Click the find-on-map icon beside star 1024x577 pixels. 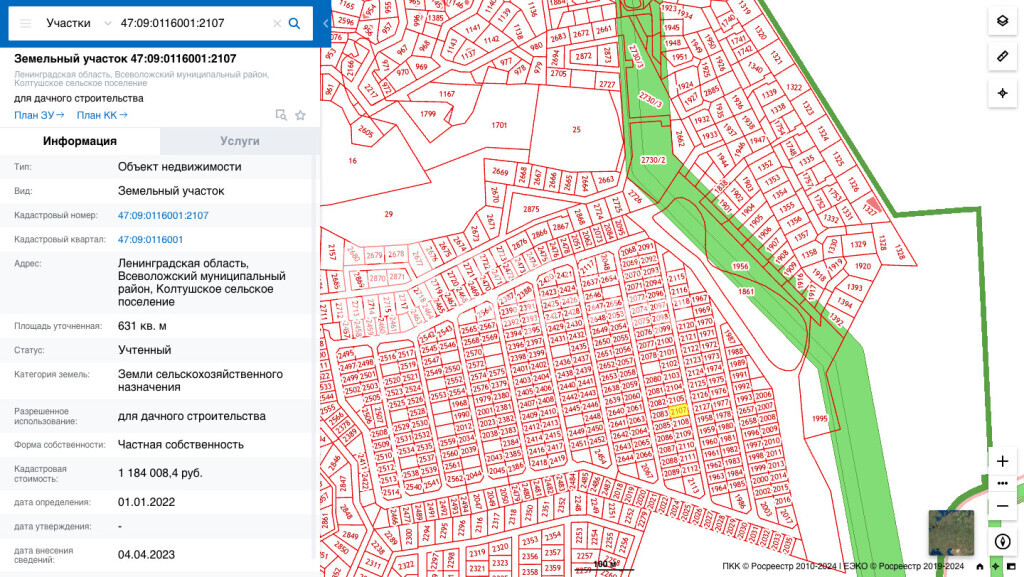(281, 115)
